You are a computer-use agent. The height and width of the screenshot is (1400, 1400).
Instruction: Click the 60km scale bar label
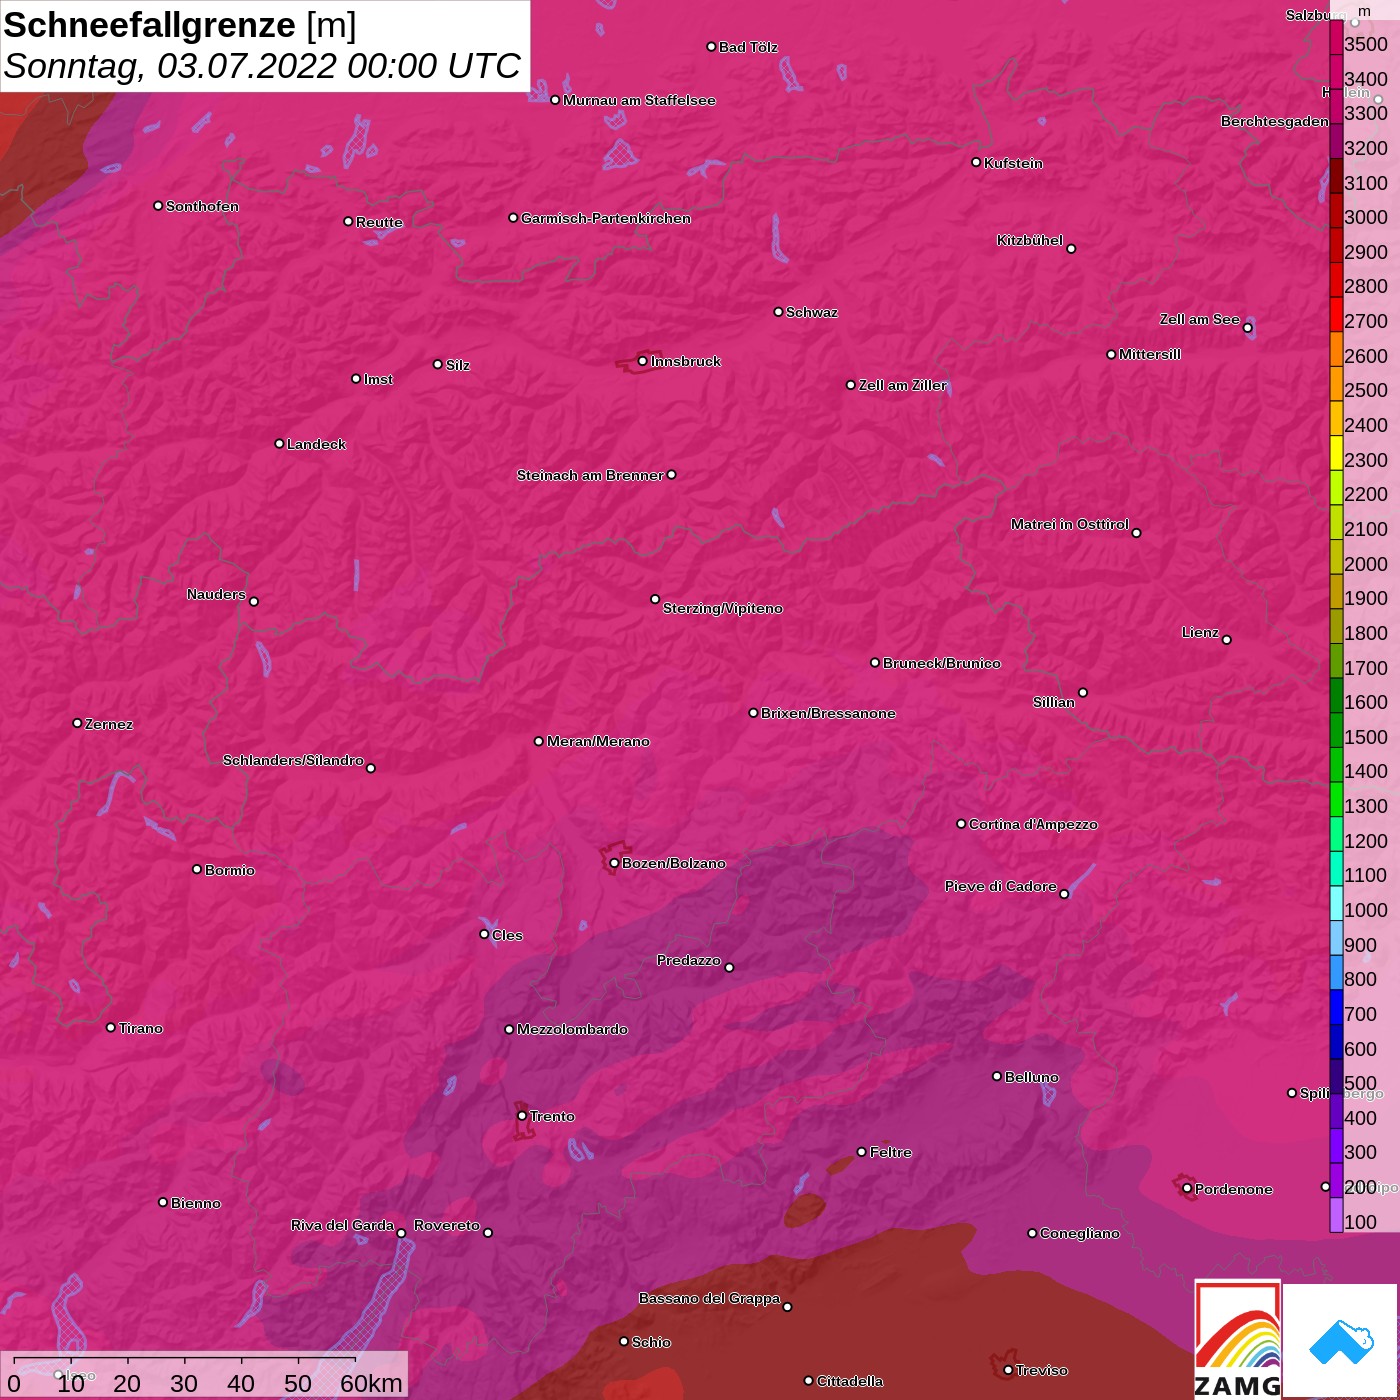point(371,1383)
